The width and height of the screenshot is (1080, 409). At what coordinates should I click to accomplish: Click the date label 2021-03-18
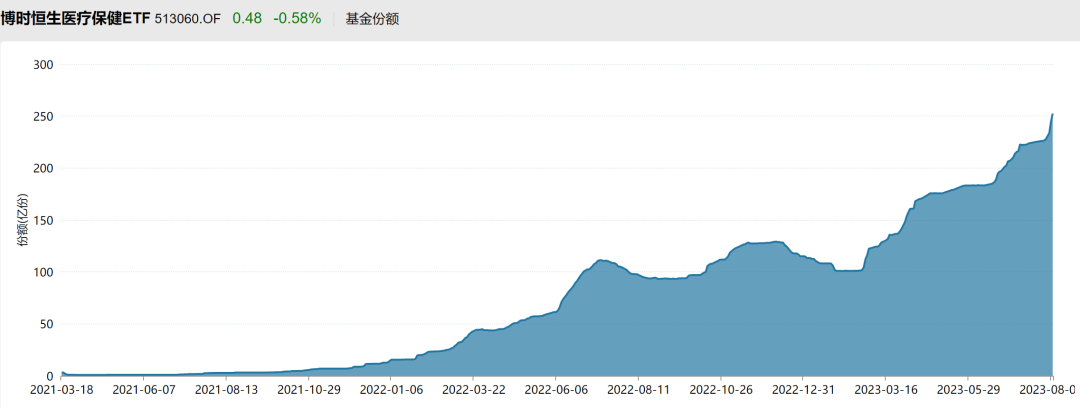tap(61, 390)
